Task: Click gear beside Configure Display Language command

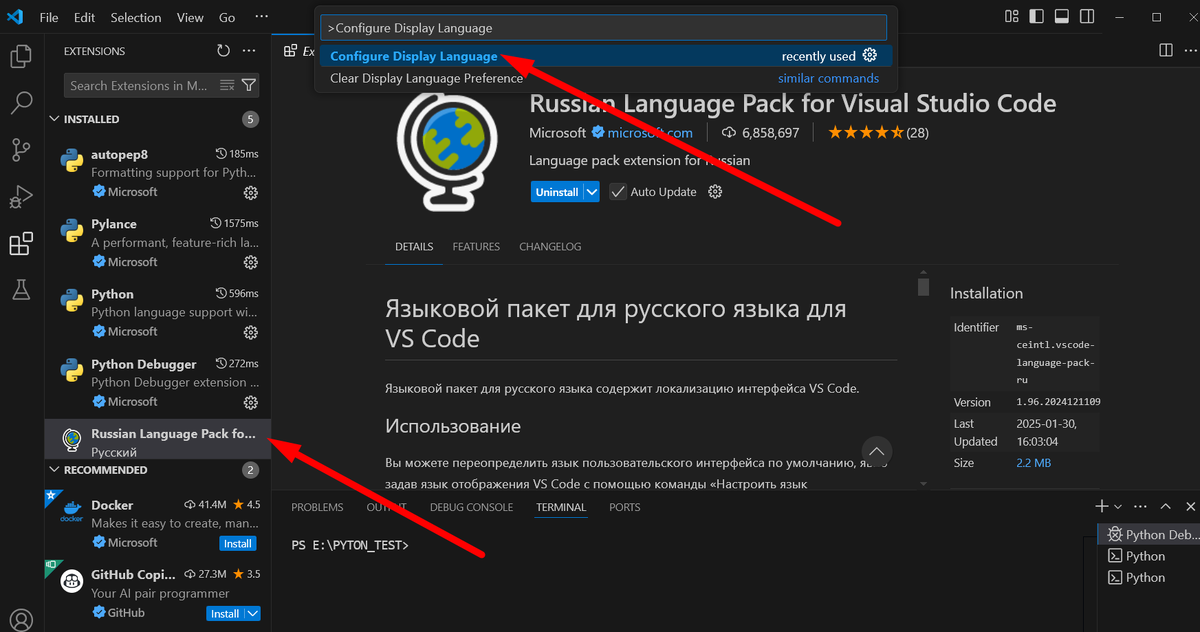Action: [x=870, y=56]
